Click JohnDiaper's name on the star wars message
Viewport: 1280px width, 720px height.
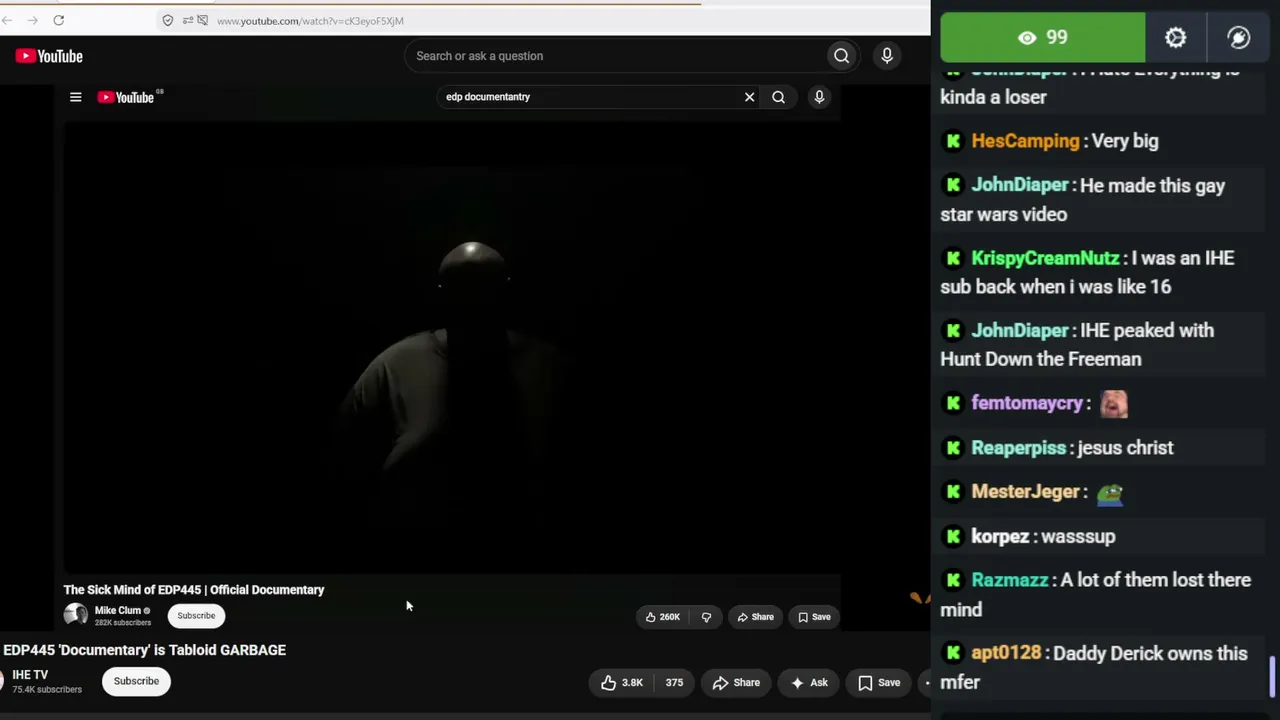coord(1020,185)
